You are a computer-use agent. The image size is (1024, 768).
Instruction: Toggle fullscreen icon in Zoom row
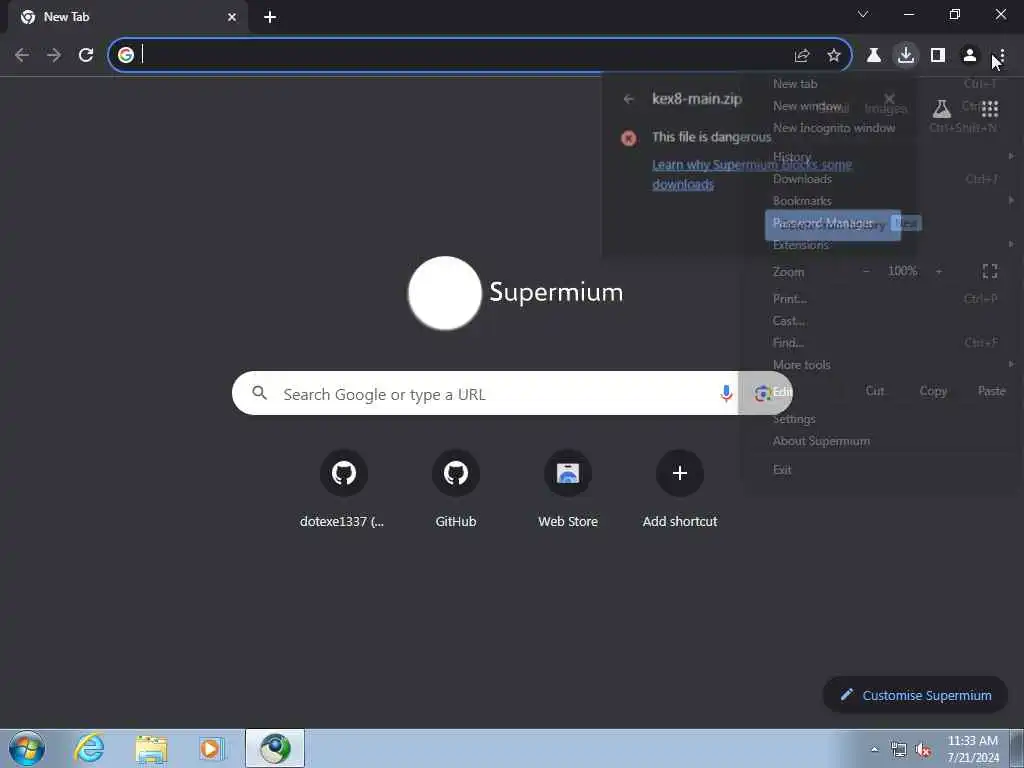click(989, 271)
